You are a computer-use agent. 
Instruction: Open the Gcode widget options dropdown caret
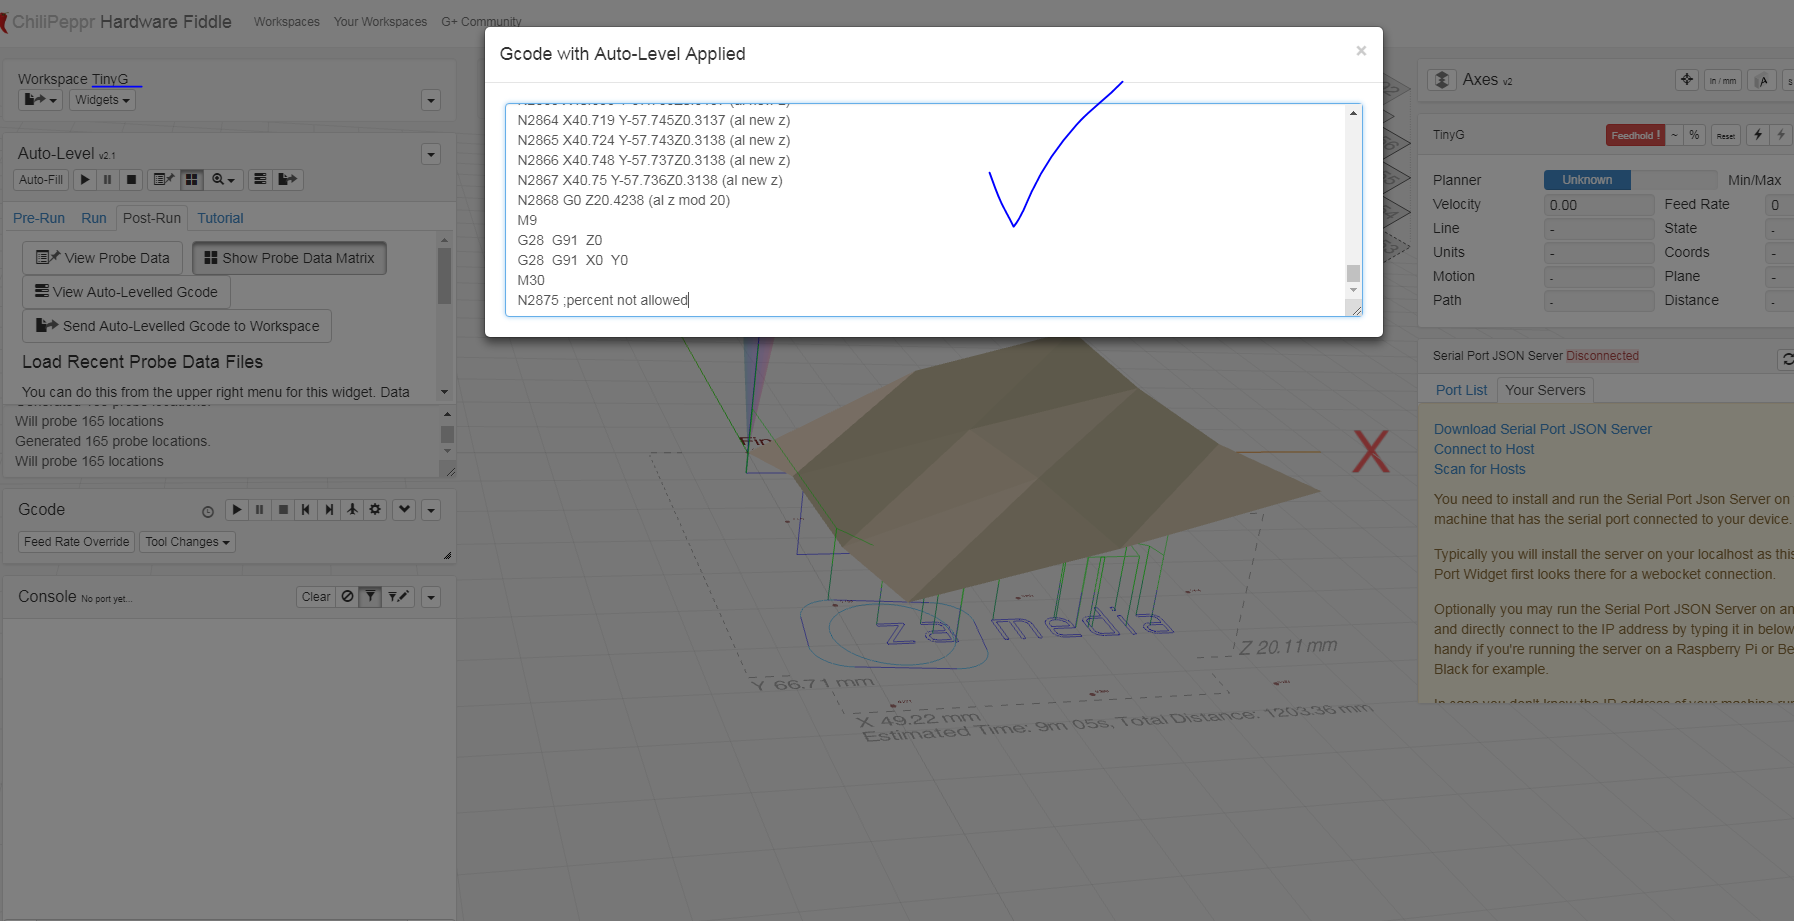pyautogui.click(x=431, y=511)
